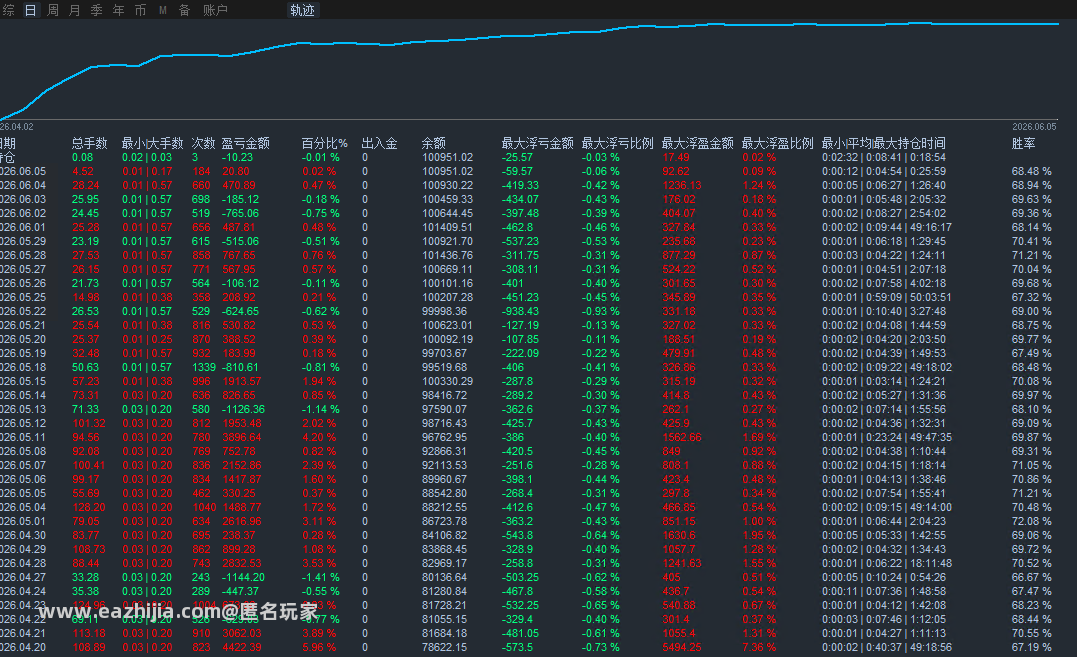The height and width of the screenshot is (657, 1077).
Task: Select balance cell 100930.22
Action: click(447, 185)
